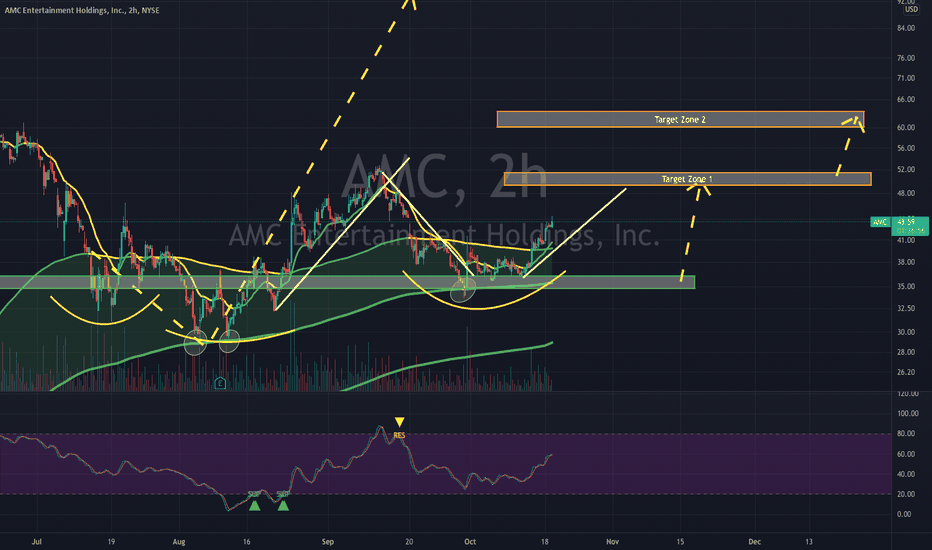The image size is (932, 550).
Task: Click the yellow RES triangle marker
Action: (x=399, y=422)
